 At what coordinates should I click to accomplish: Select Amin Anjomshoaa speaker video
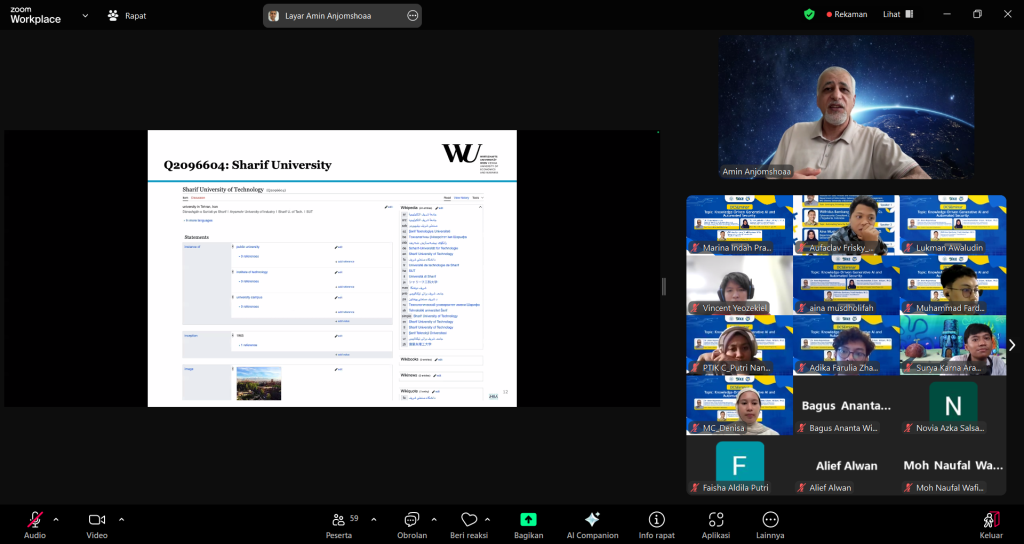coord(846,107)
